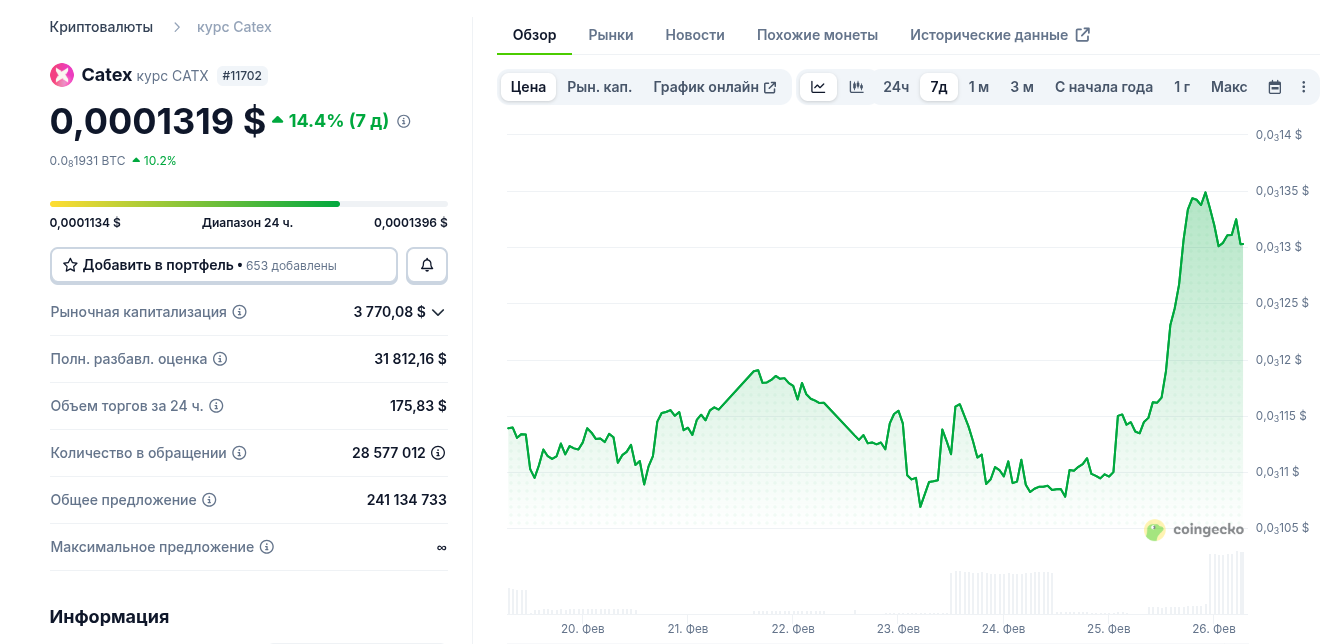
Task: Open the calendar date range picker
Action: [x=1275, y=87]
